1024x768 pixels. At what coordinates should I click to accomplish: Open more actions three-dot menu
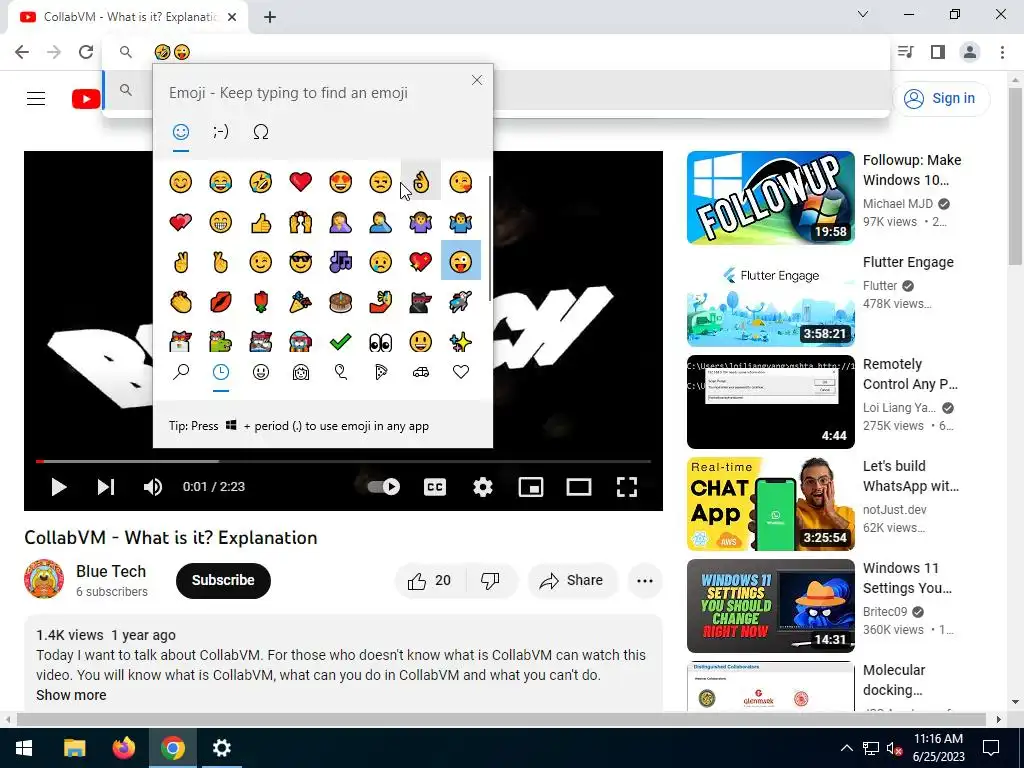pyautogui.click(x=645, y=581)
